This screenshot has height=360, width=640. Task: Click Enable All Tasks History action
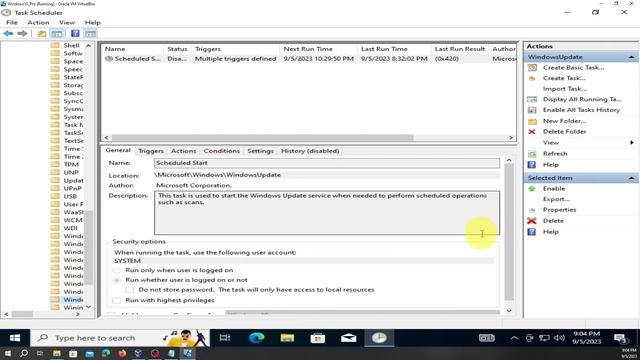click(x=581, y=110)
